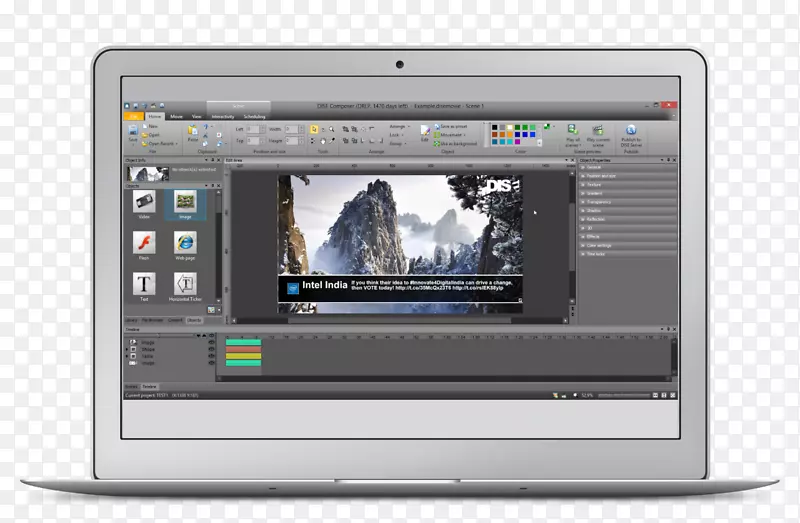Expand the Effects properties section
This screenshot has width=800, height=523.
[628, 237]
